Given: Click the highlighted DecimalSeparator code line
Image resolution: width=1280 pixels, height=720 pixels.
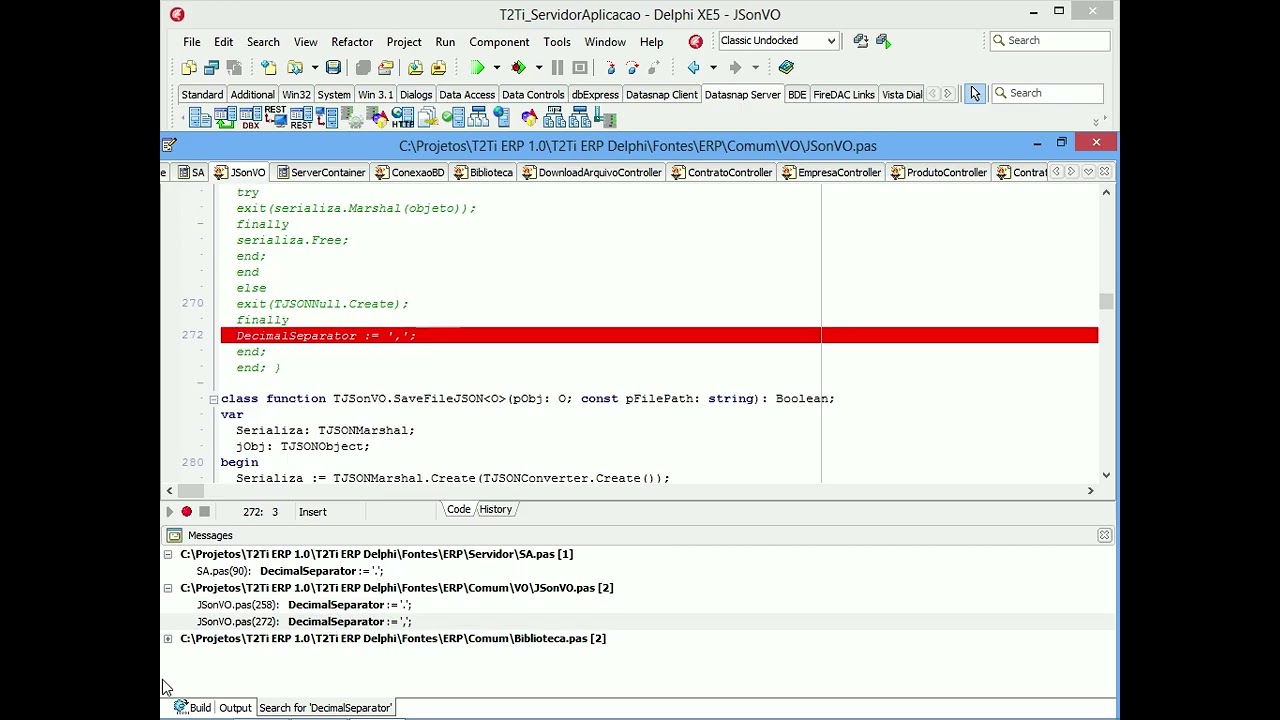Looking at the screenshot, I should pos(659,335).
